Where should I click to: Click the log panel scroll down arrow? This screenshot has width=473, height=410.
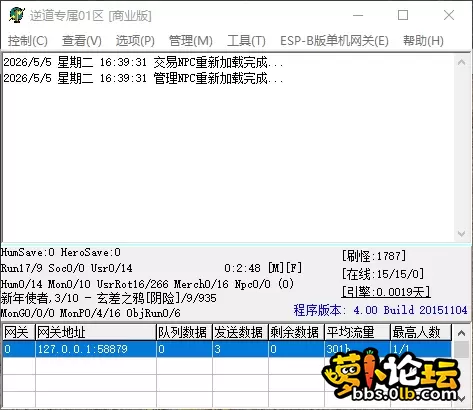coord(462,233)
